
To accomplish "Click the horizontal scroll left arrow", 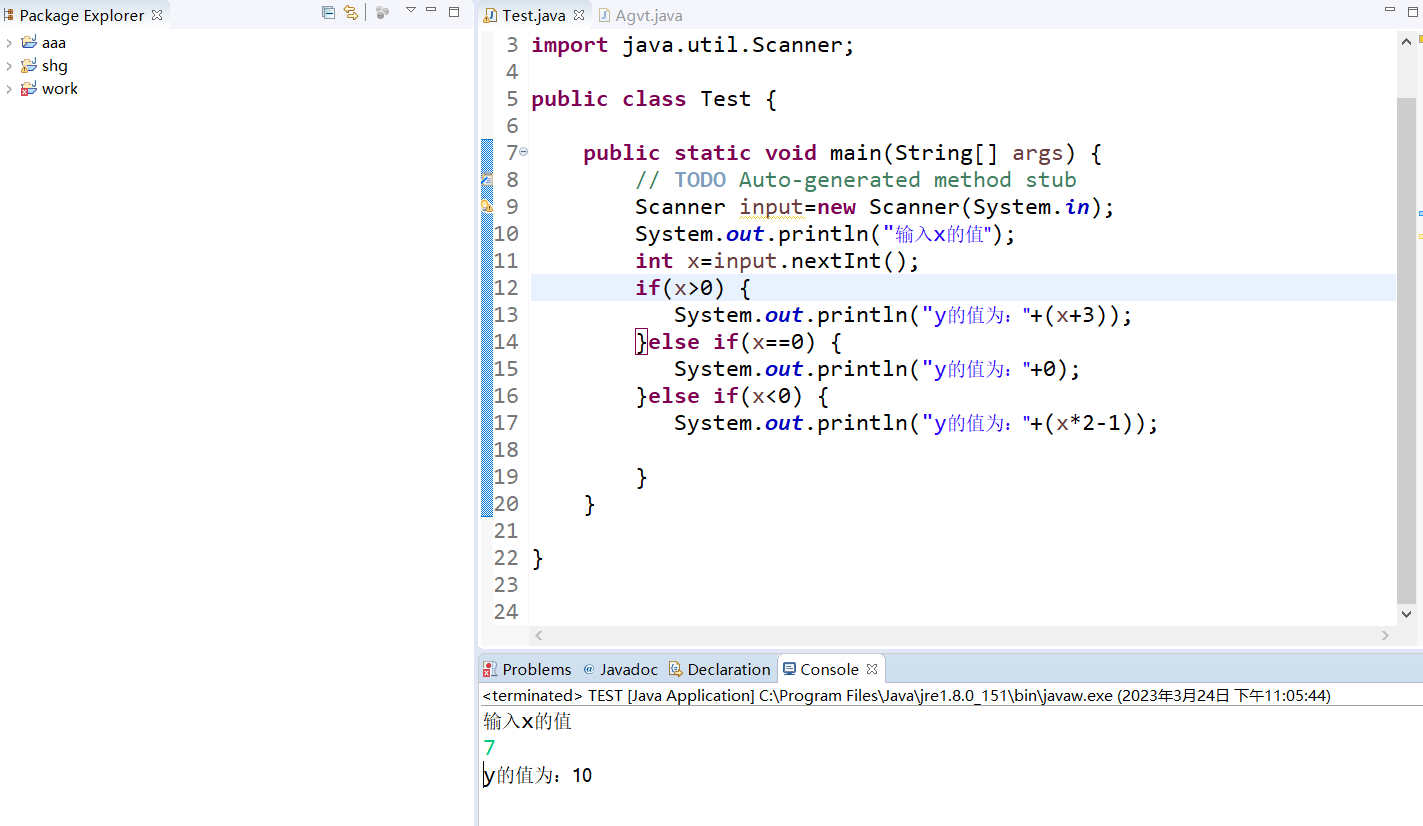I will tap(538, 635).
